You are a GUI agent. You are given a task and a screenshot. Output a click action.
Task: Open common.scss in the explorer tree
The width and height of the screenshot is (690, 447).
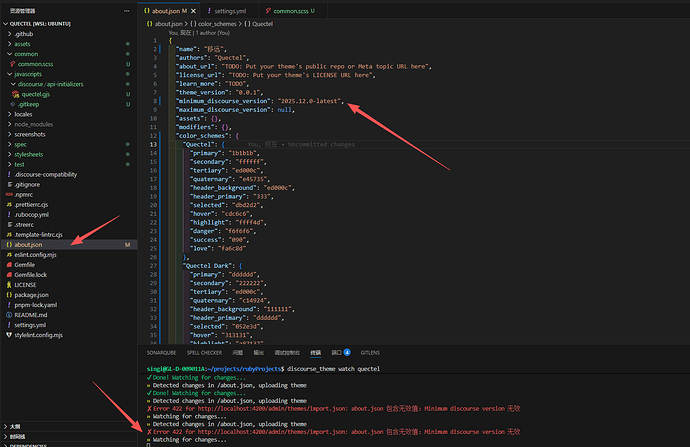35,64
